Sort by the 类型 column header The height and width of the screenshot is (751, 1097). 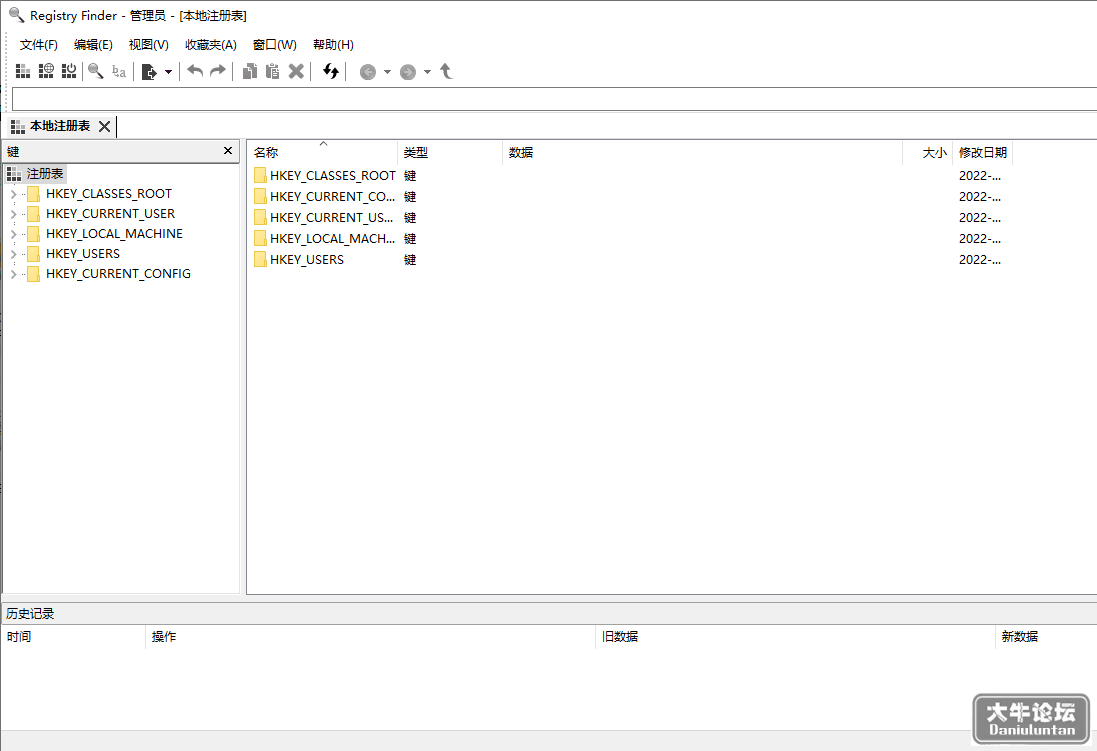tap(450, 153)
